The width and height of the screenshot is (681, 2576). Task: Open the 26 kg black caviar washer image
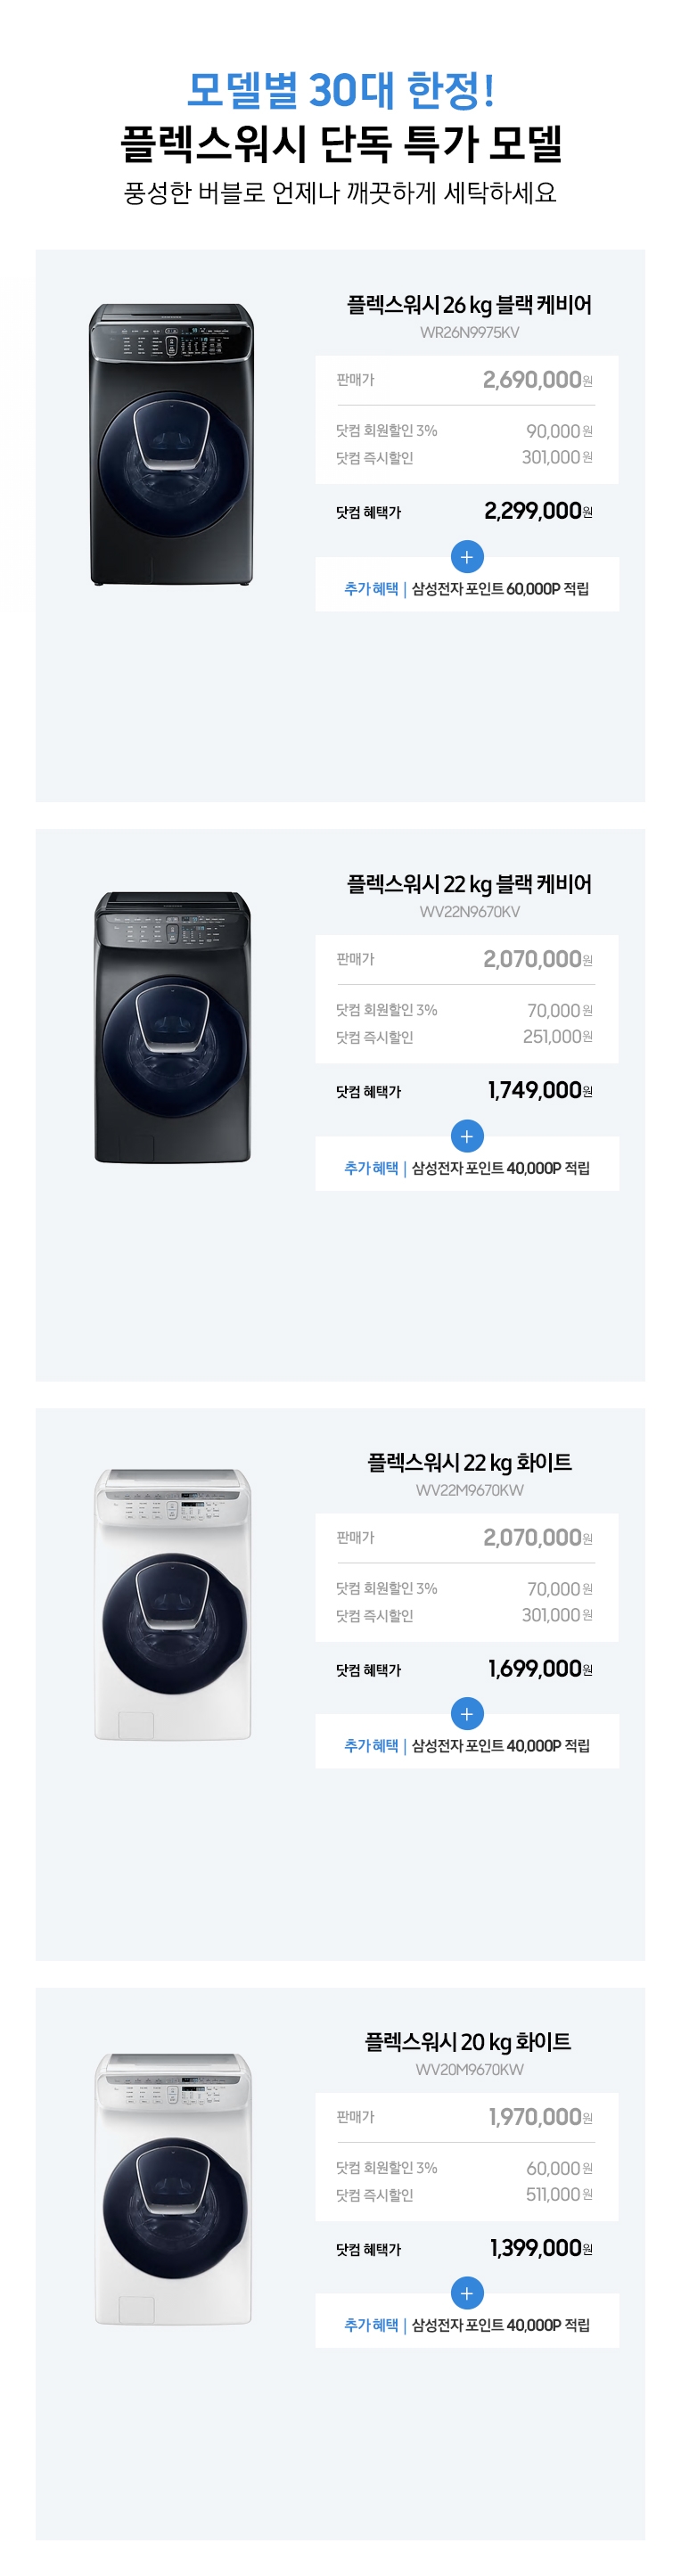pyautogui.click(x=172, y=444)
